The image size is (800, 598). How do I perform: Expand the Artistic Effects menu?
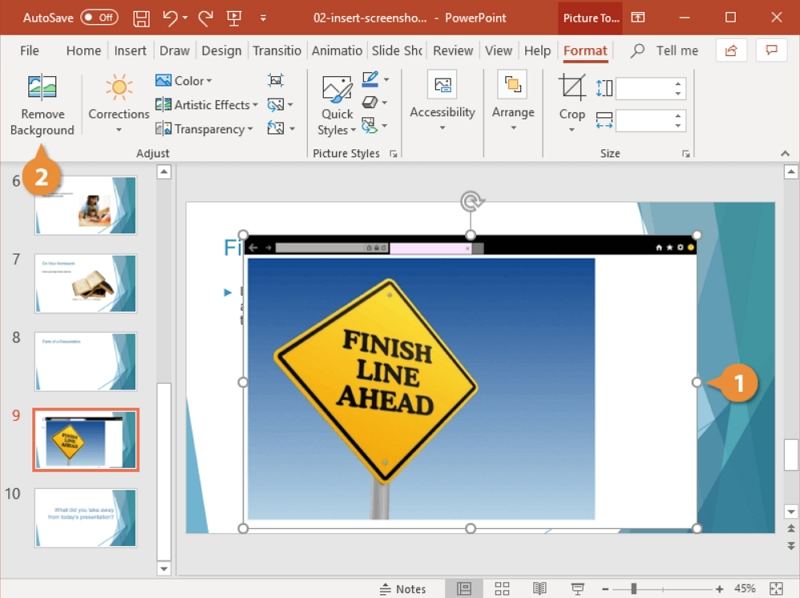[206, 105]
